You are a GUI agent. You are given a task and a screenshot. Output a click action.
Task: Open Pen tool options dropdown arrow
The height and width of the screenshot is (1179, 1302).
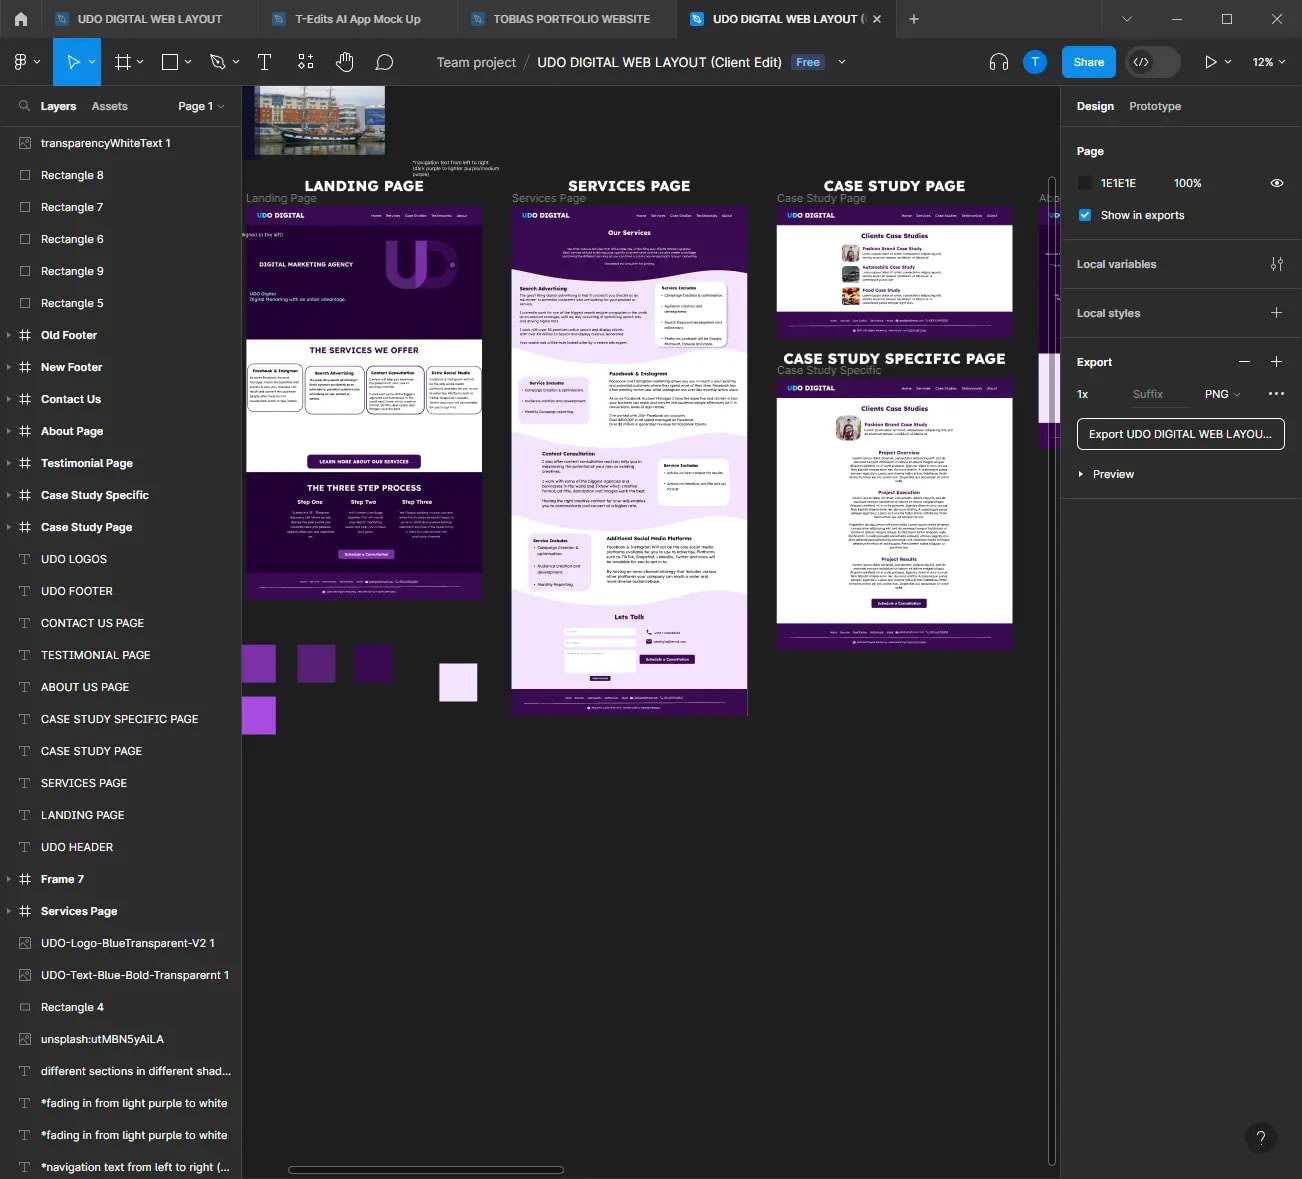pyautogui.click(x=236, y=62)
